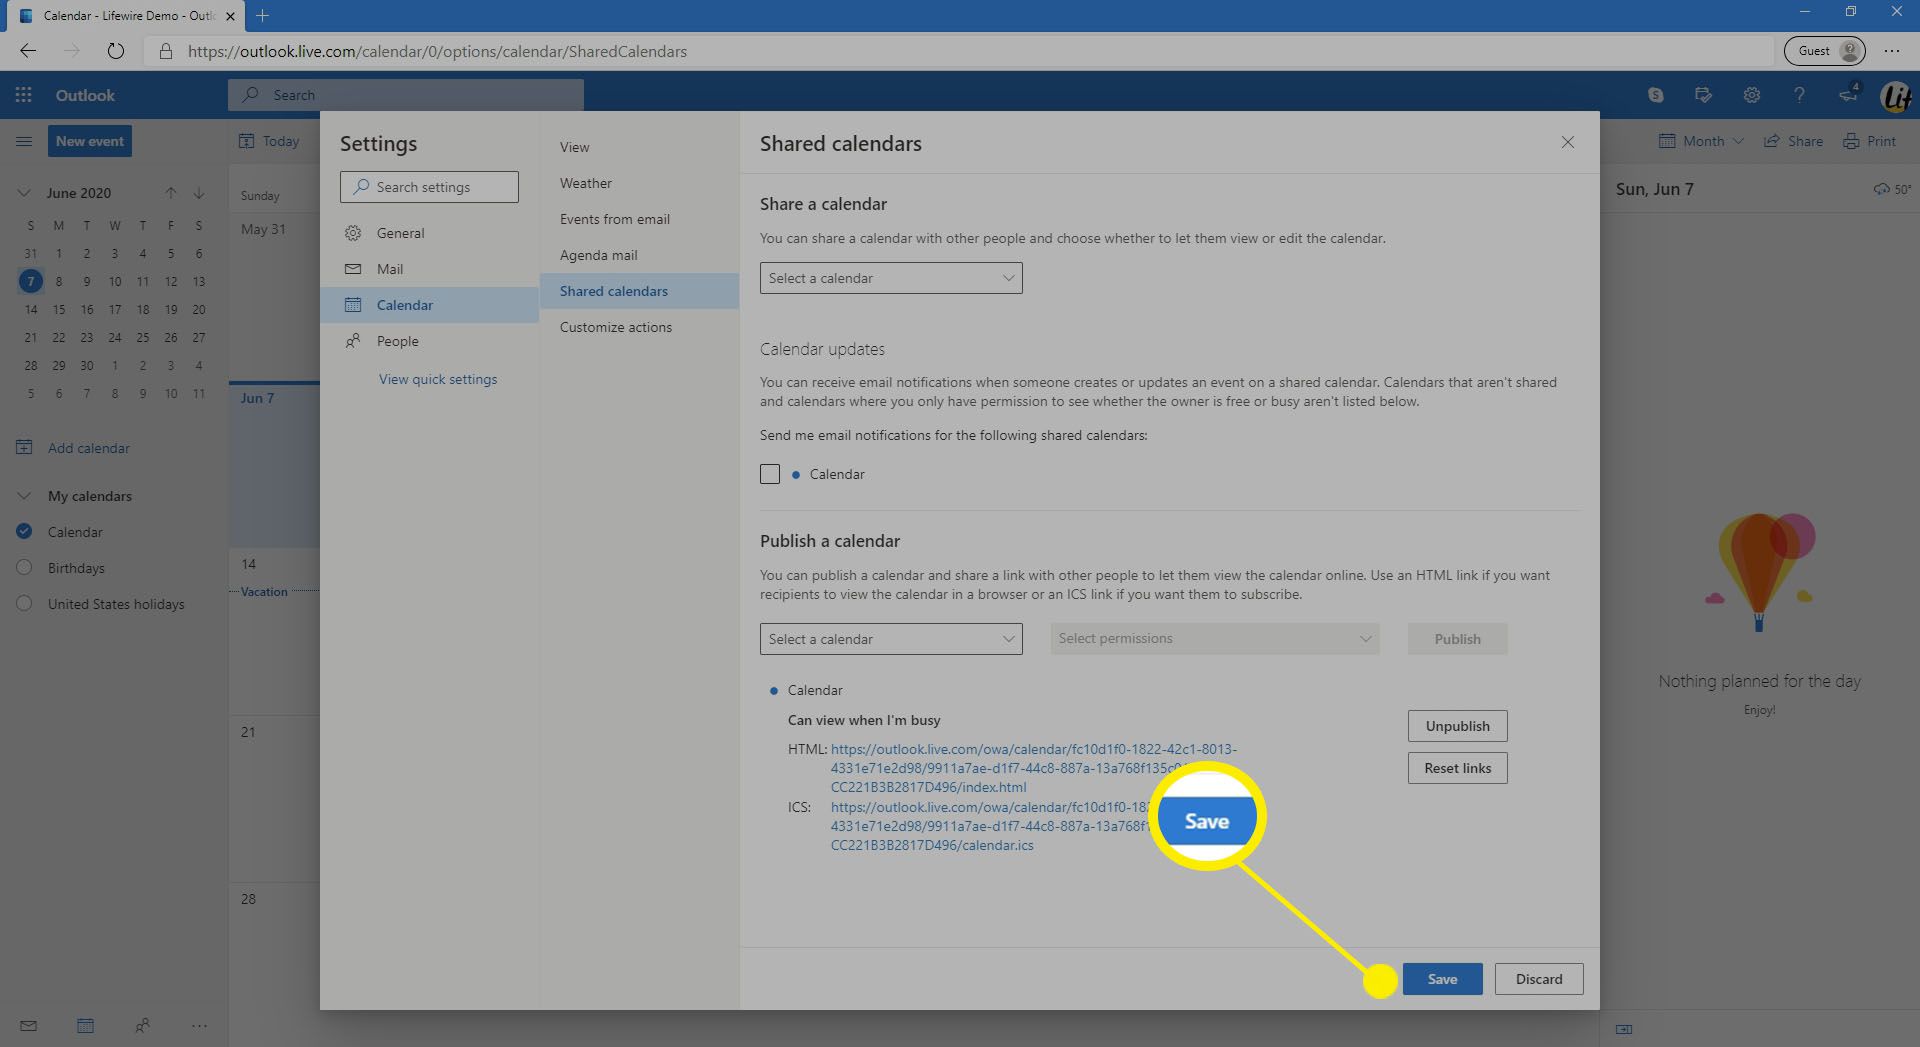Click the disabled Publish button
The height and width of the screenshot is (1047, 1920).
(1457, 639)
